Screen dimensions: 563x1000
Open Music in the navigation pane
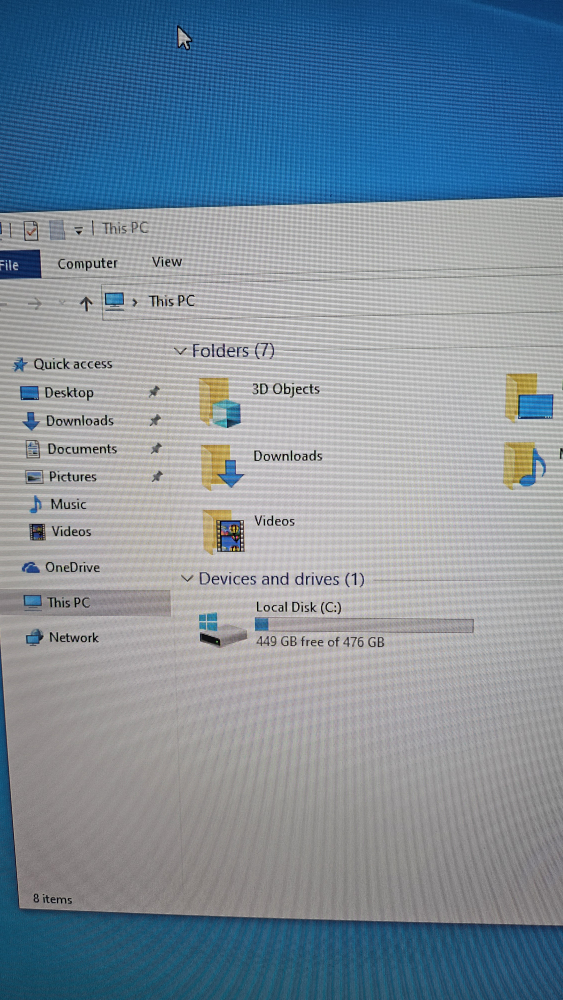pyautogui.click(x=68, y=504)
